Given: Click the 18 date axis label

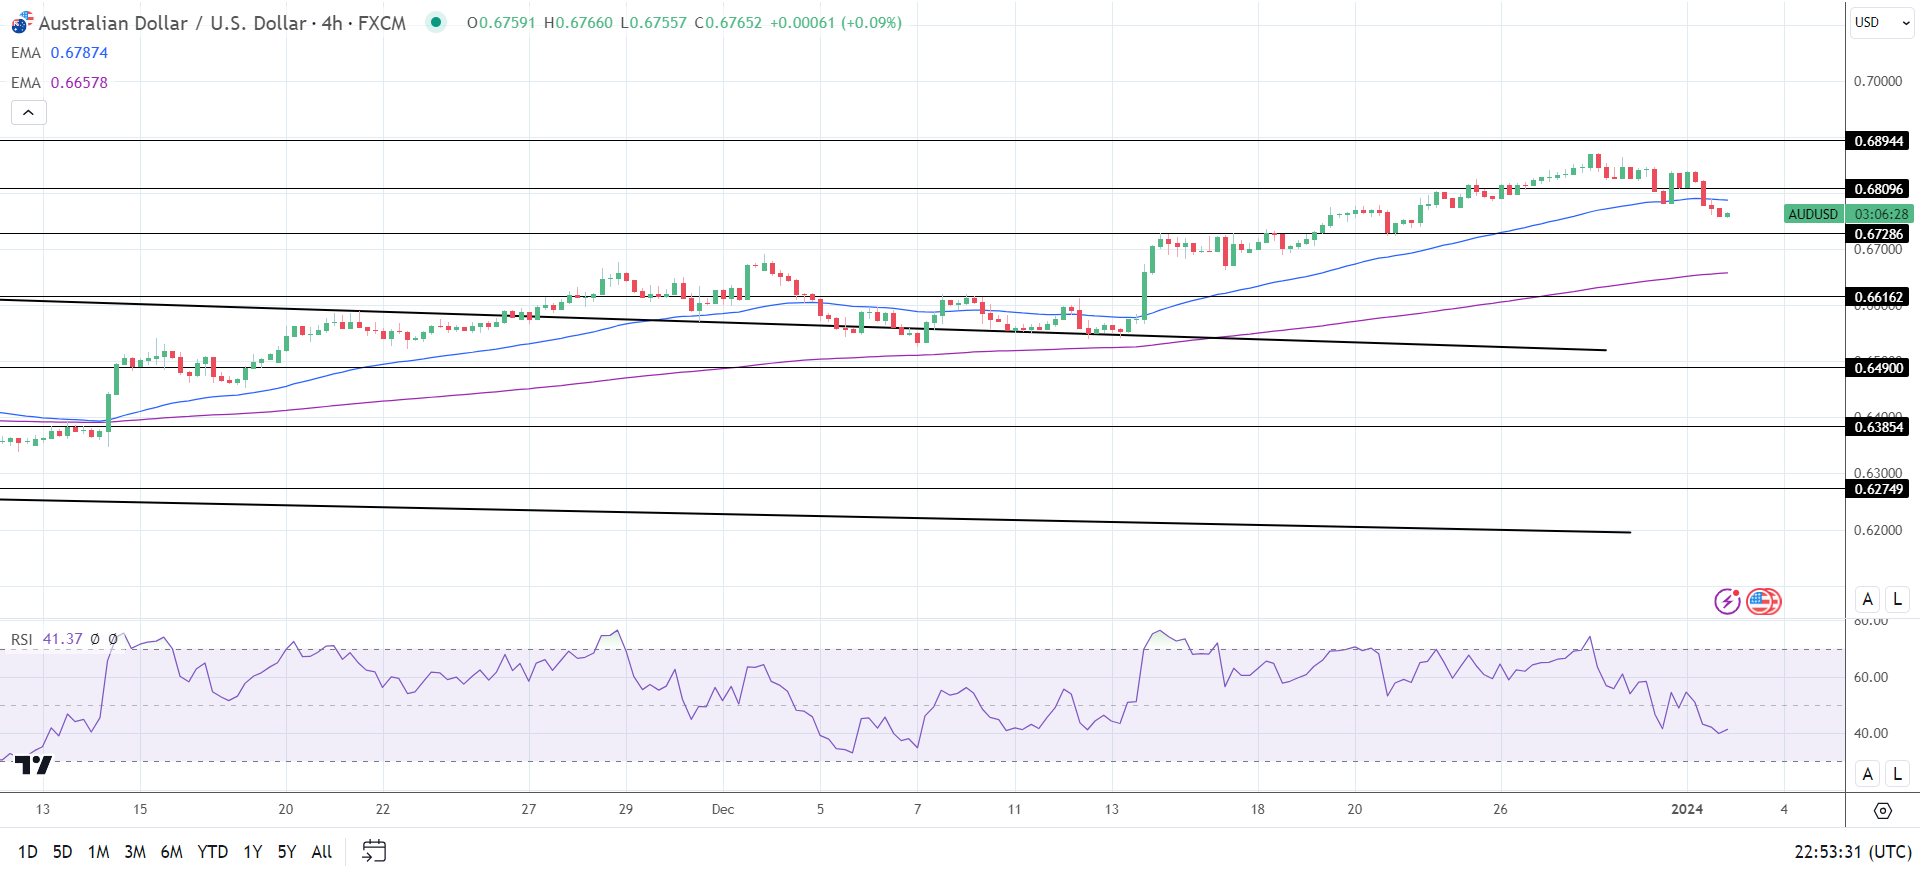Looking at the screenshot, I should (1257, 809).
